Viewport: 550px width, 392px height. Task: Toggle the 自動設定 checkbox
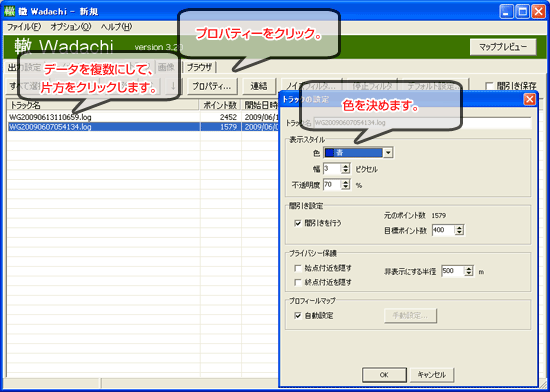coord(298,316)
